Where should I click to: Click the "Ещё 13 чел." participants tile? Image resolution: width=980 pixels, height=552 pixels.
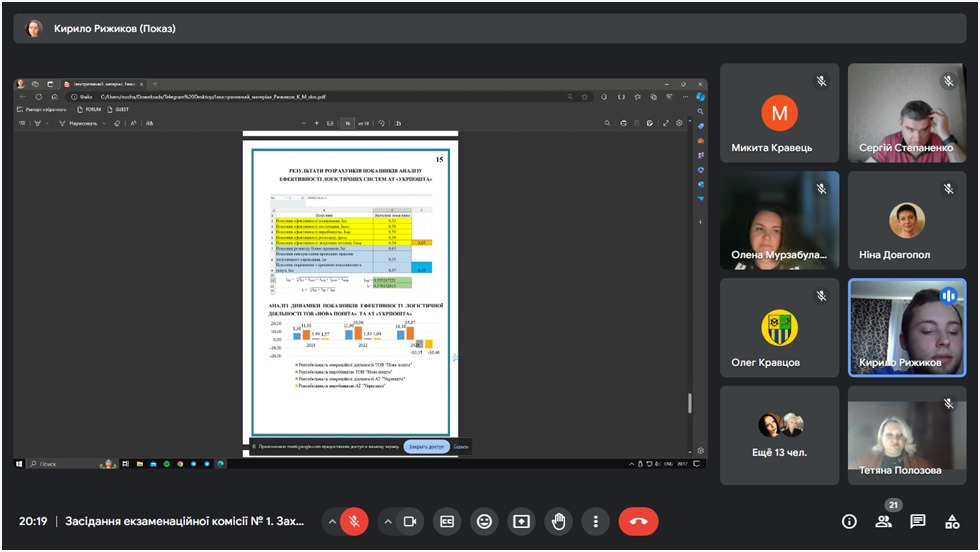(779, 435)
